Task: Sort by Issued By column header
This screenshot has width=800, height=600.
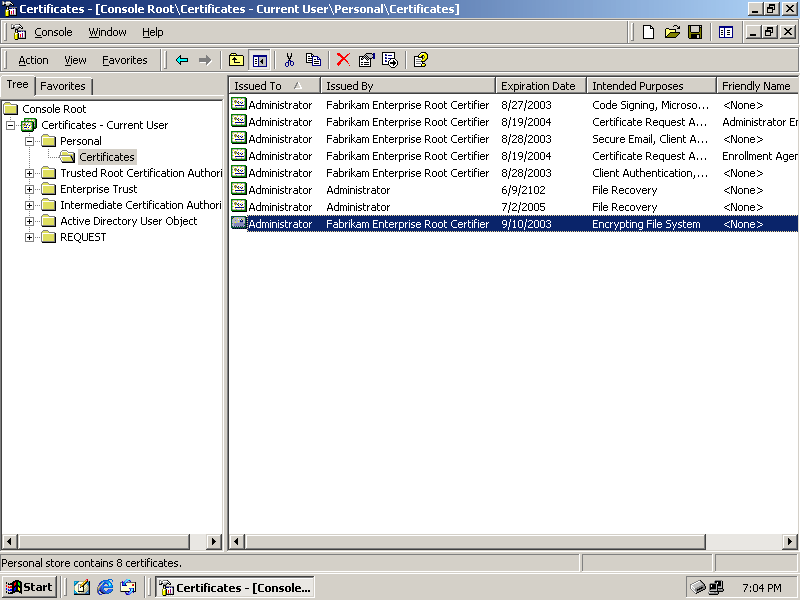Action: [x=407, y=86]
